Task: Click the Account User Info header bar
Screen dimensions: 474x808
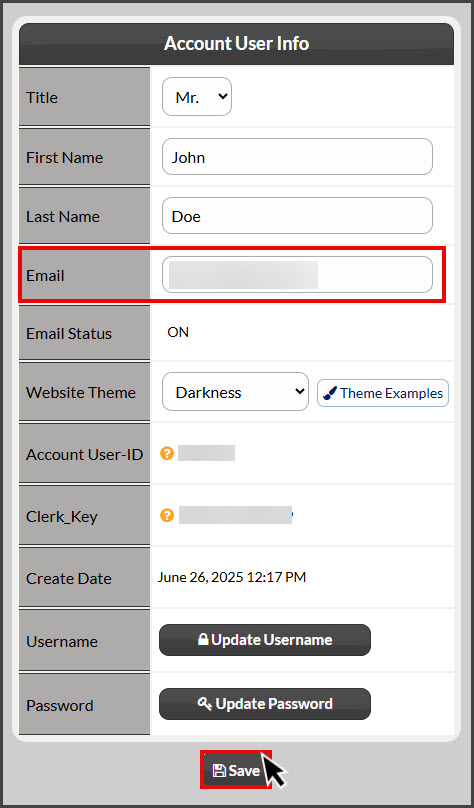Action: point(236,44)
